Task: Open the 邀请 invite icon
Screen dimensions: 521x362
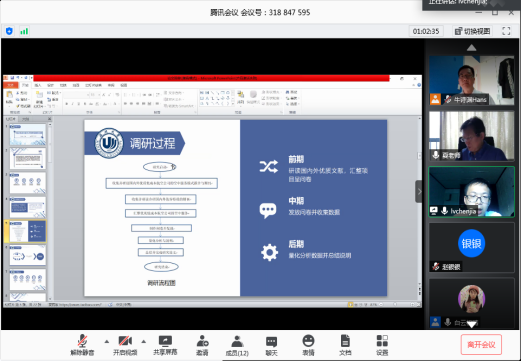Action: pos(202,345)
